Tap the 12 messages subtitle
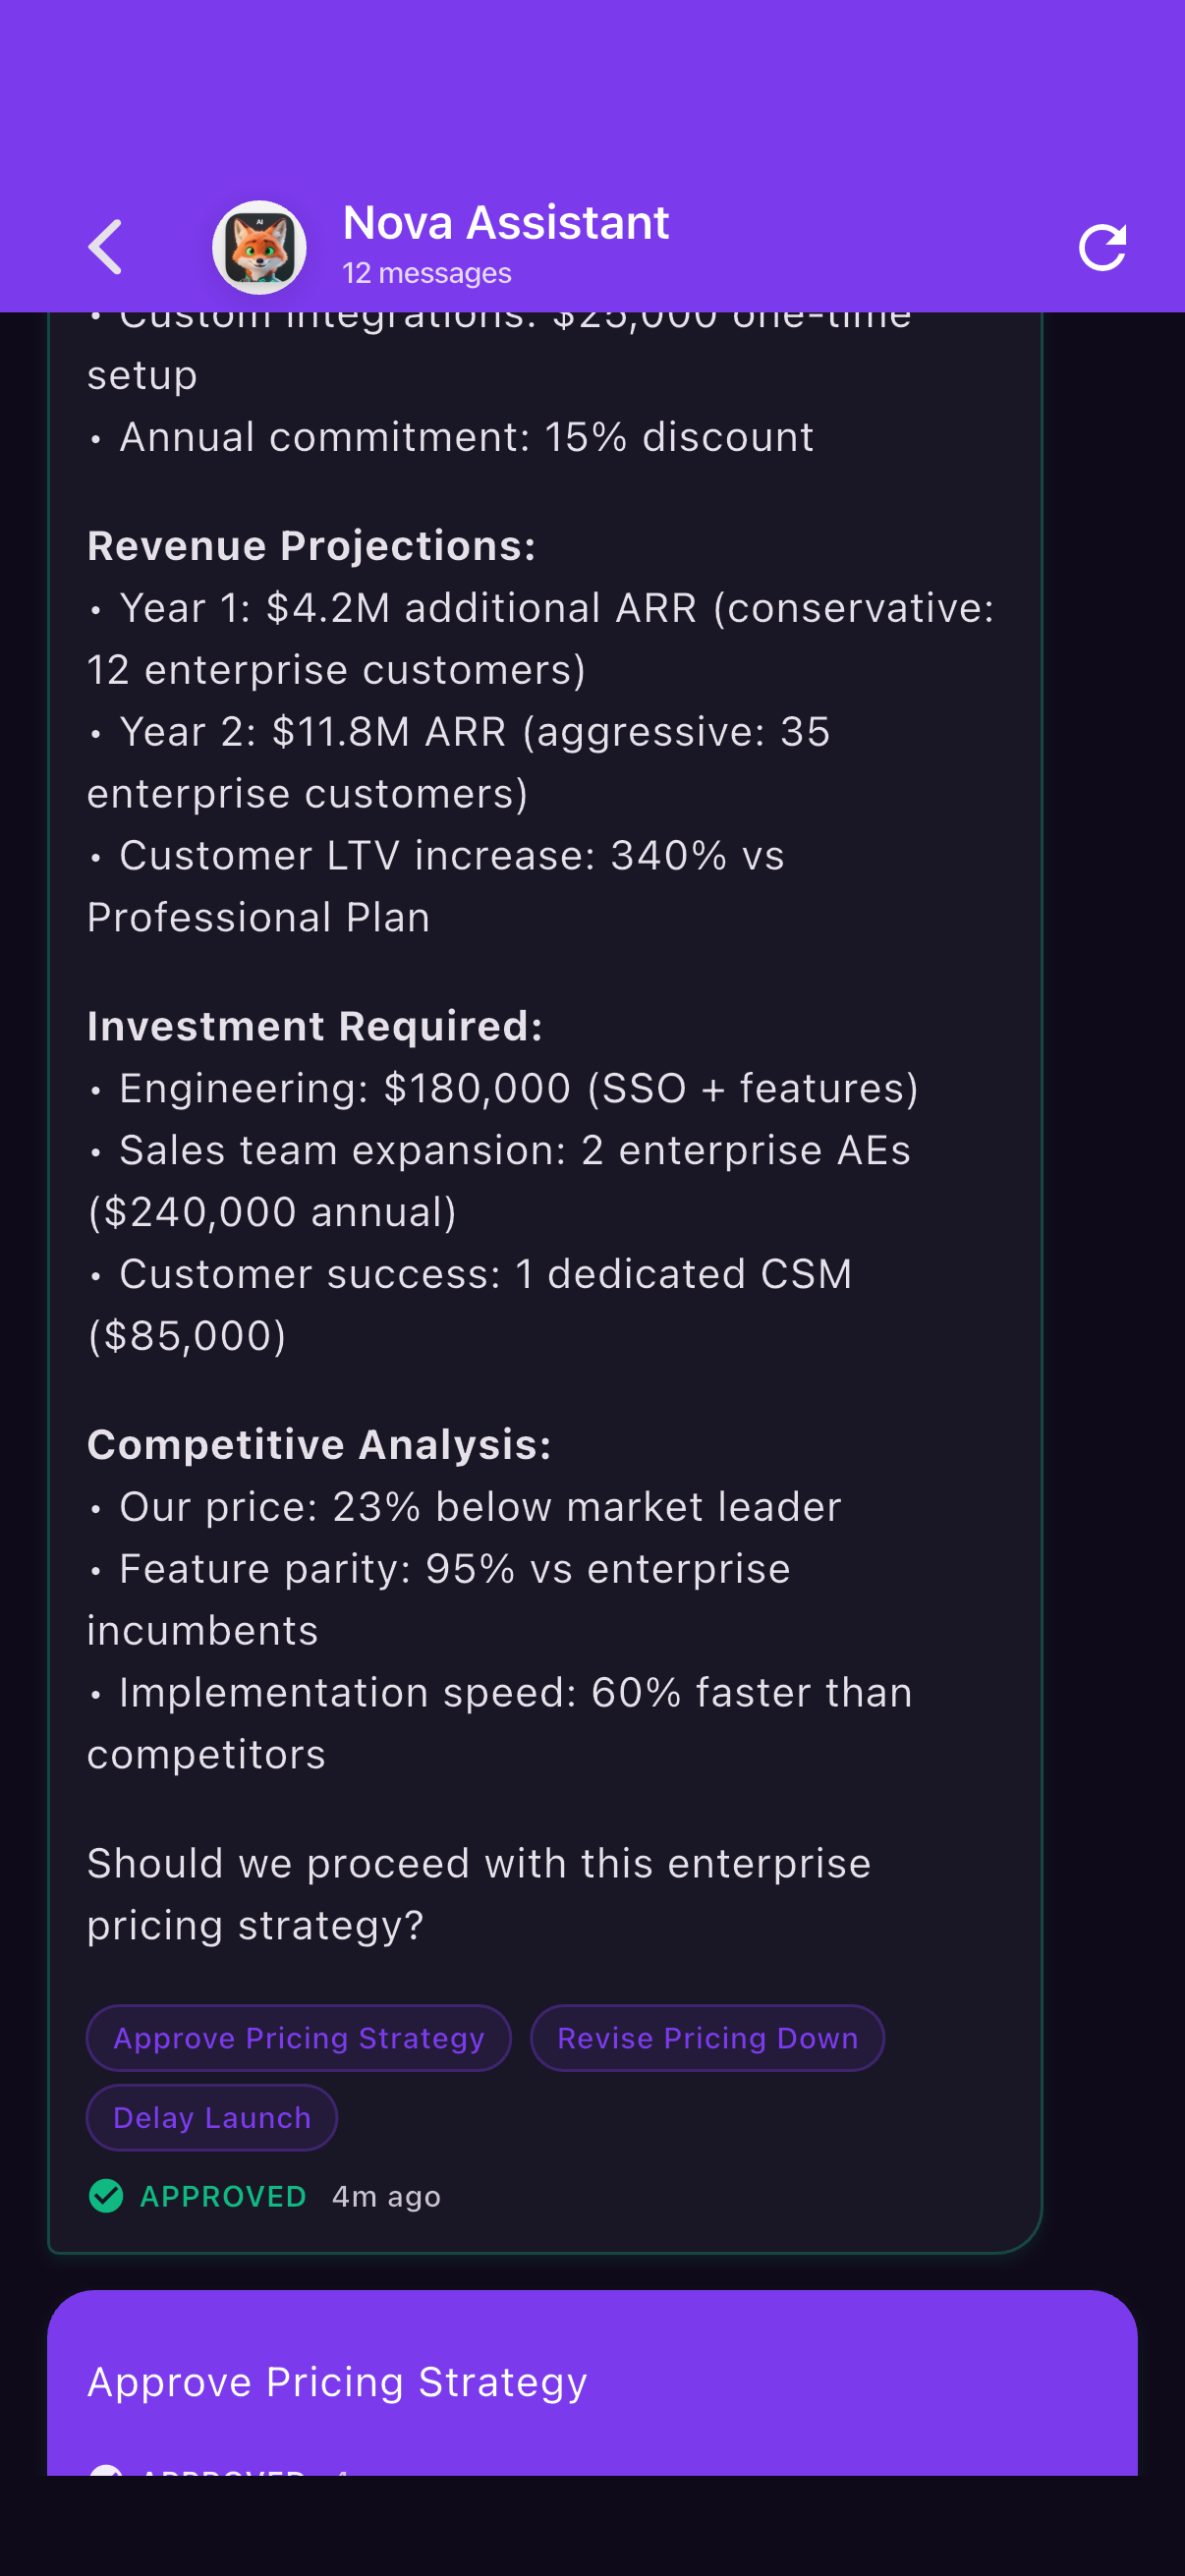The width and height of the screenshot is (1185, 2576). (427, 273)
